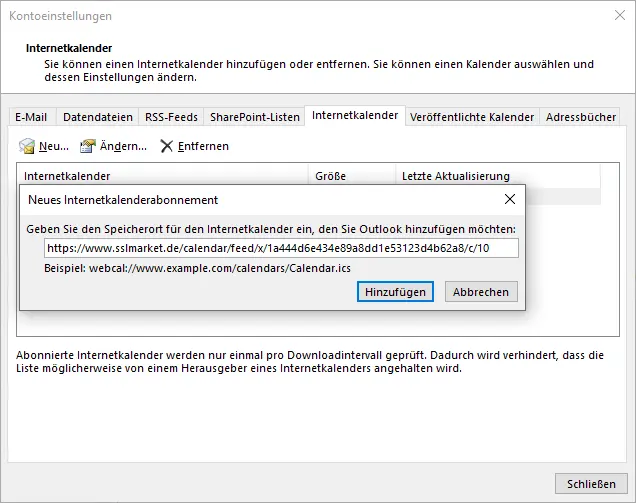Click the Internetkalender bold heading
This screenshot has height=503, width=636.
69,48
